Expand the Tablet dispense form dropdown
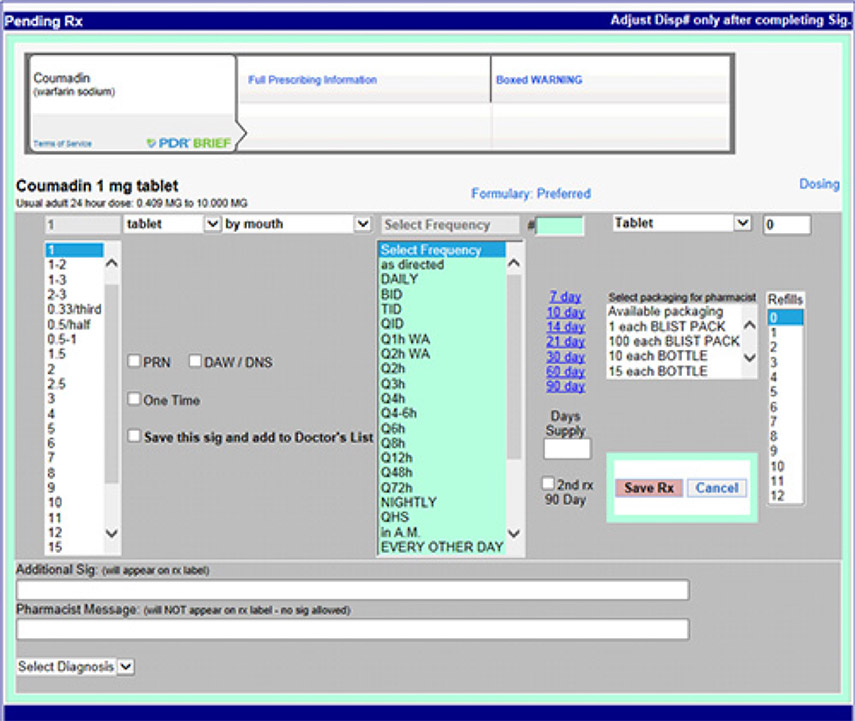This screenshot has height=721, width=855. [x=742, y=223]
